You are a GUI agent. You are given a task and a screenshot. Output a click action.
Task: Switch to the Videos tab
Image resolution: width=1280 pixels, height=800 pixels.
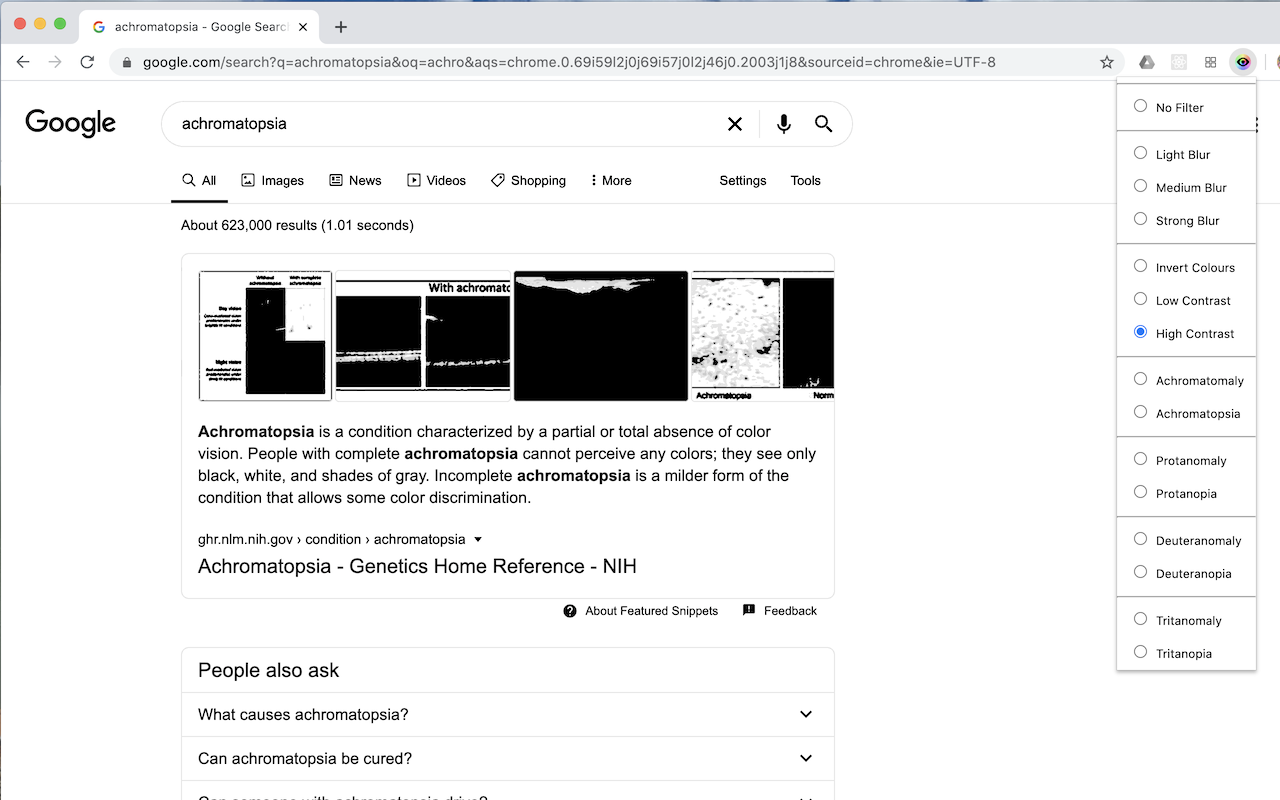pos(436,181)
